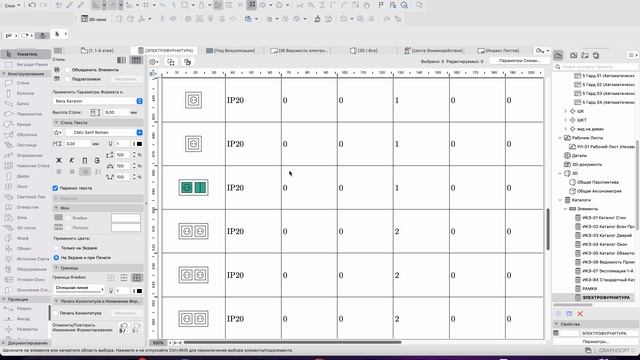Select the Фасад elevation tool
Viewport: 640px width, 360px height.
click(23, 319)
